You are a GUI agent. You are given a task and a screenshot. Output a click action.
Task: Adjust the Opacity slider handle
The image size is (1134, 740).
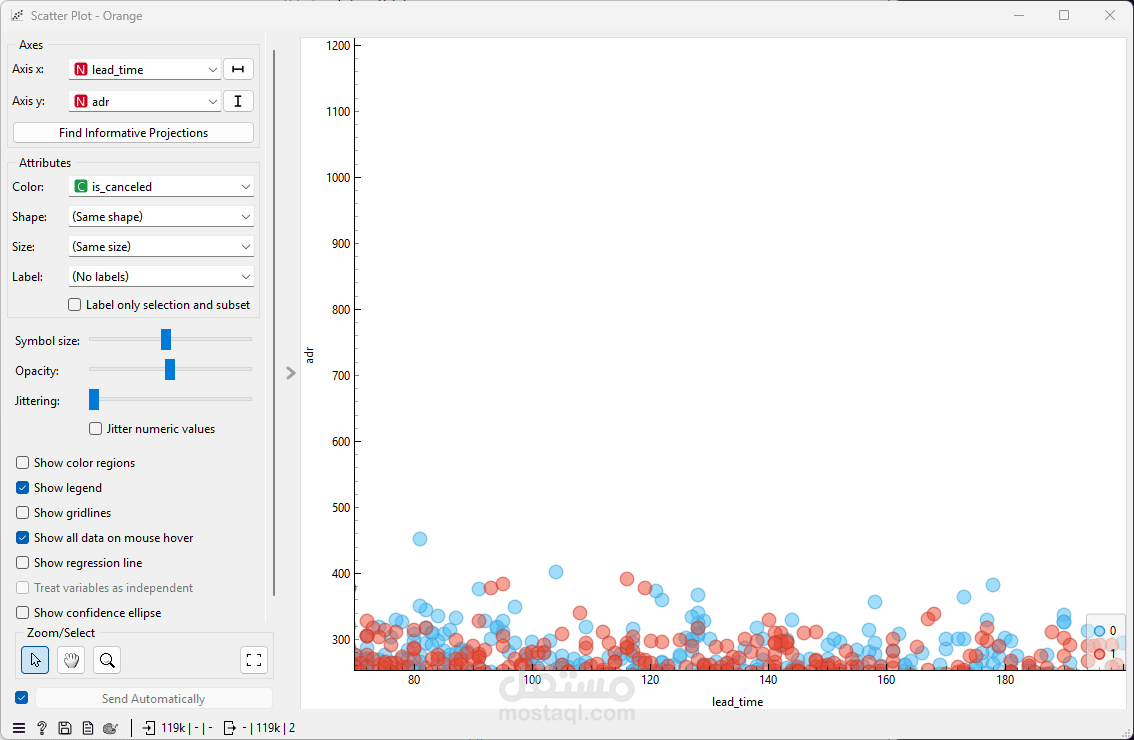click(170, 370)
